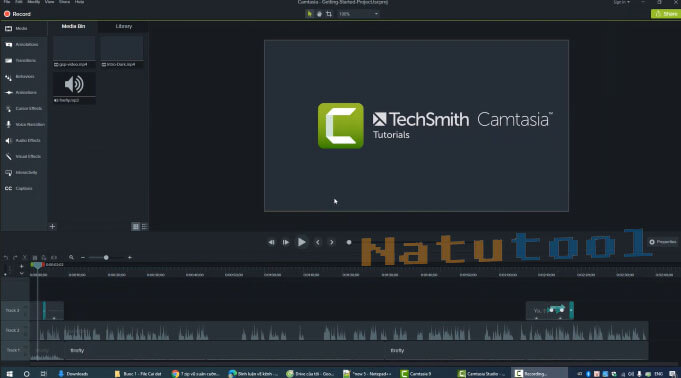Click the Undo icon above the timeline

coord(6,258)
